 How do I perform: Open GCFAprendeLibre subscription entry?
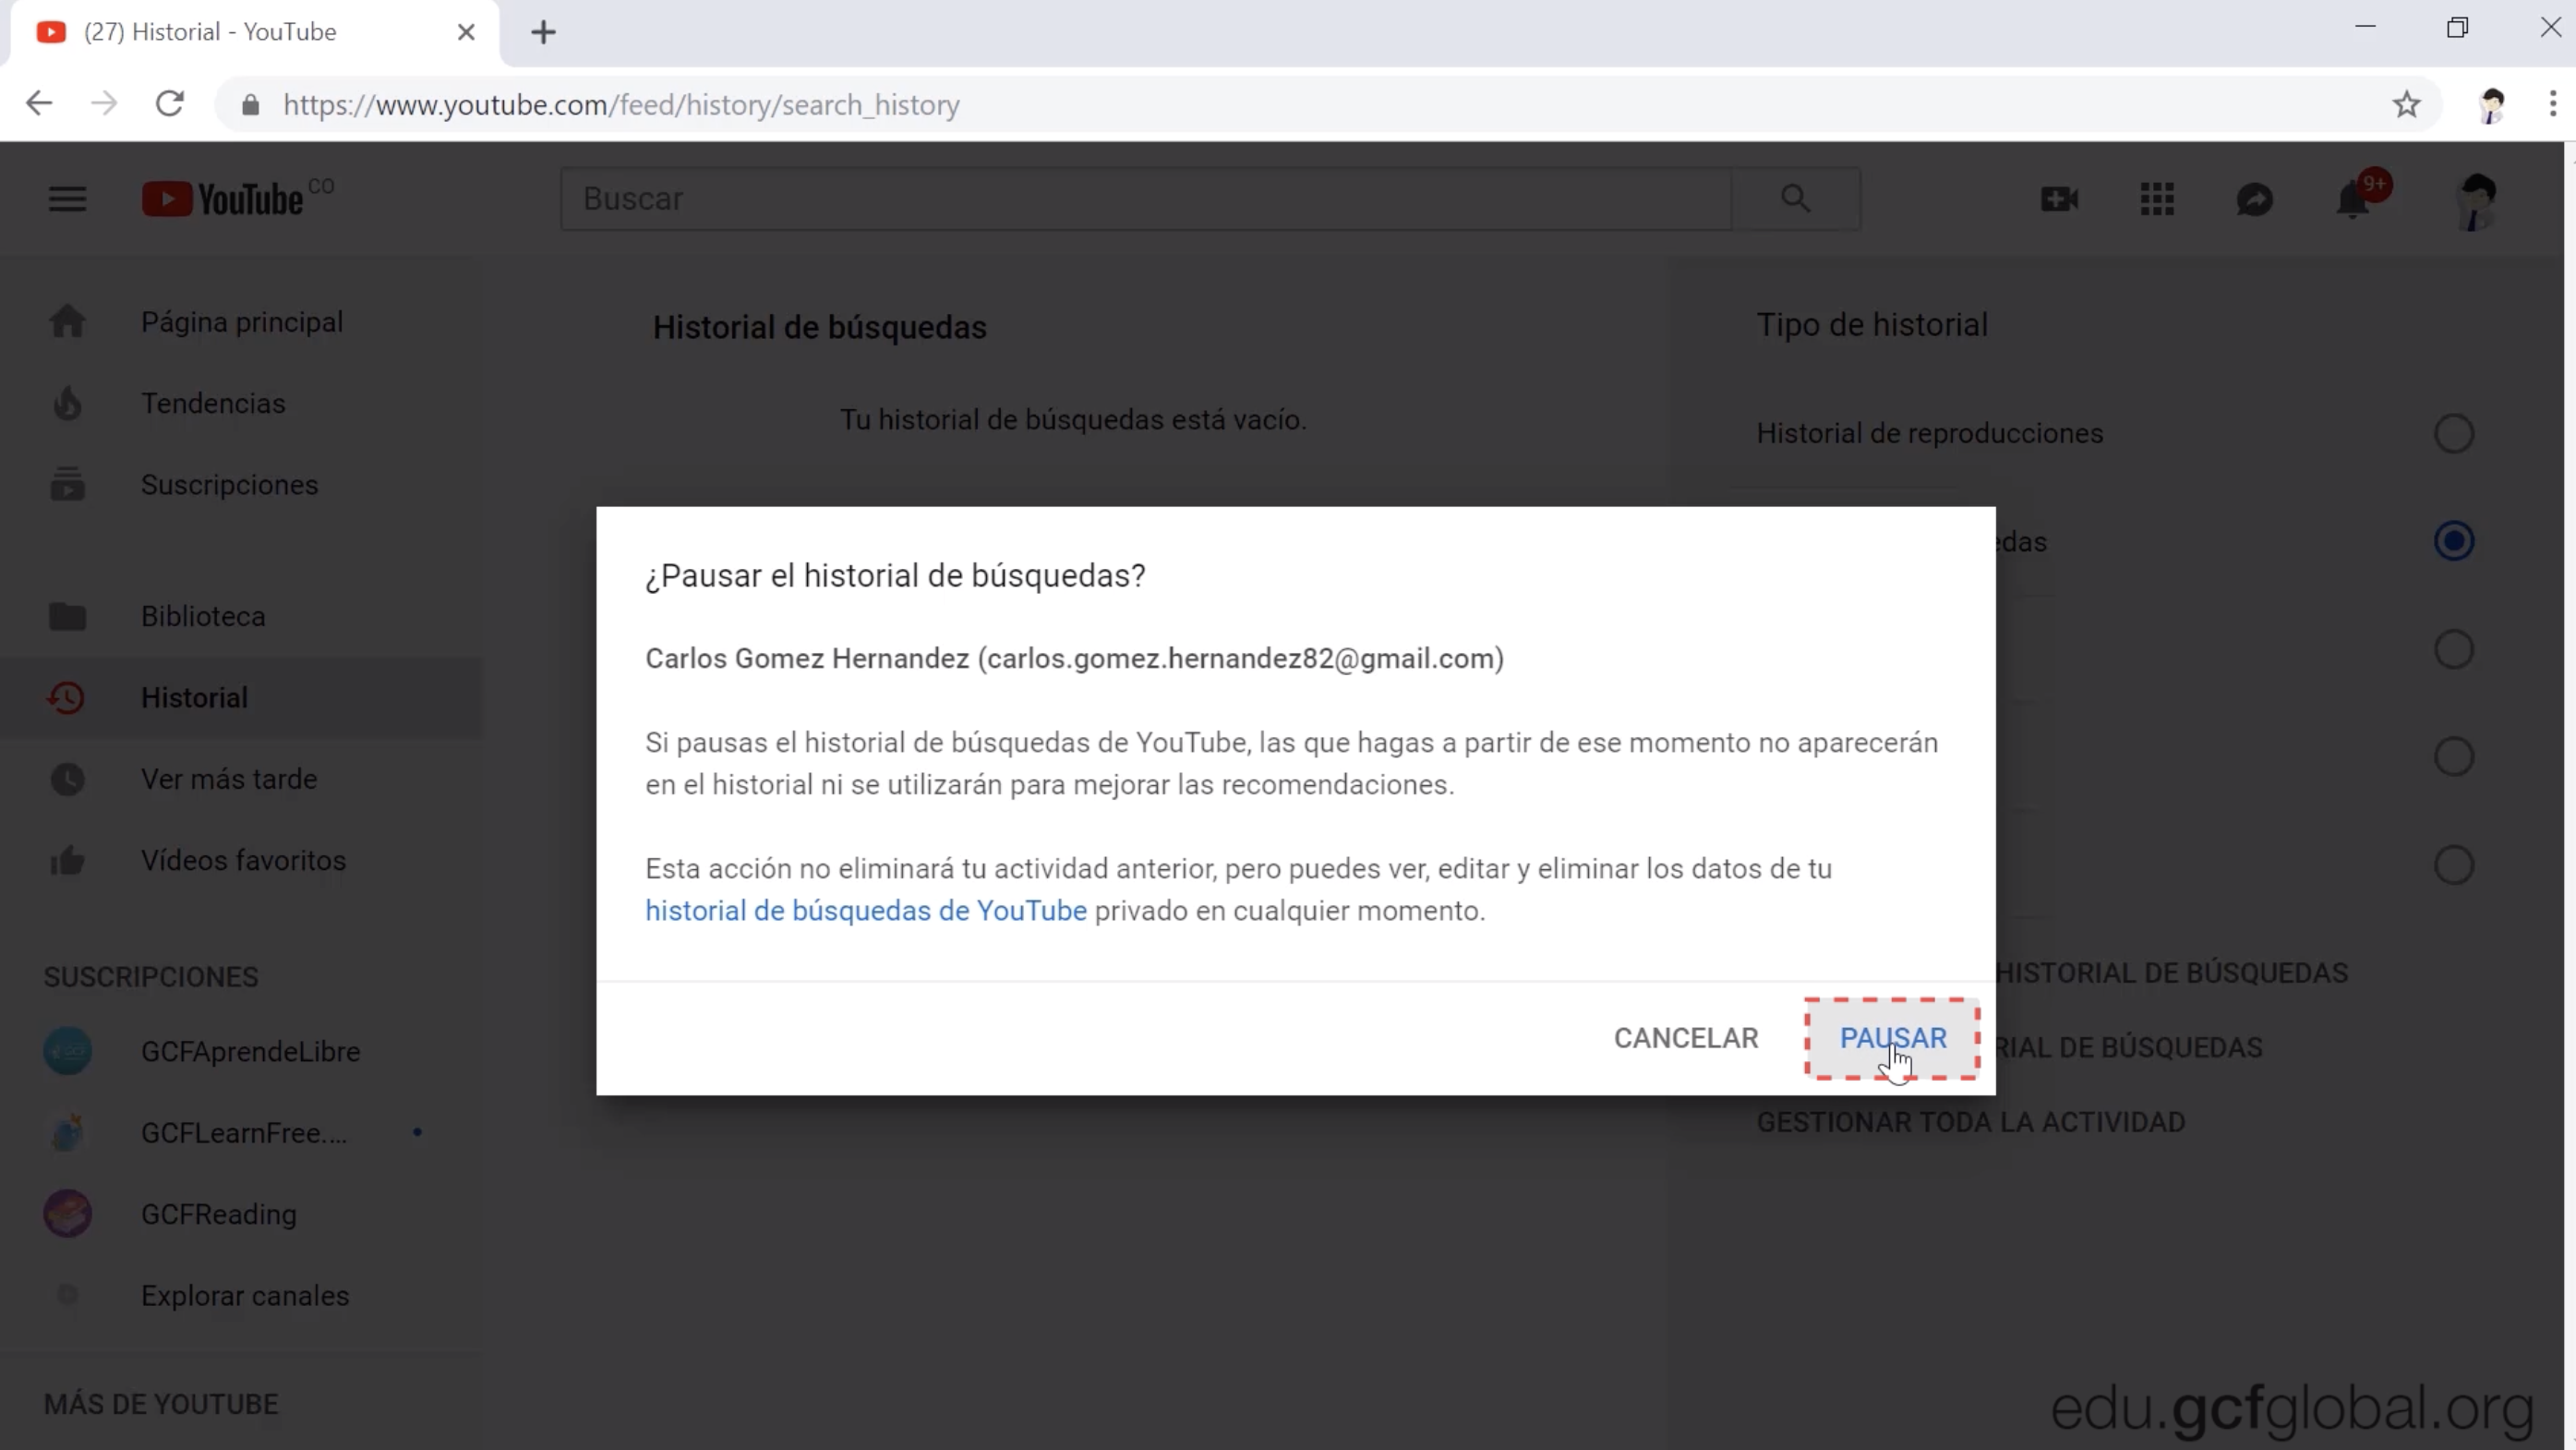click(x=241, y=1051)
